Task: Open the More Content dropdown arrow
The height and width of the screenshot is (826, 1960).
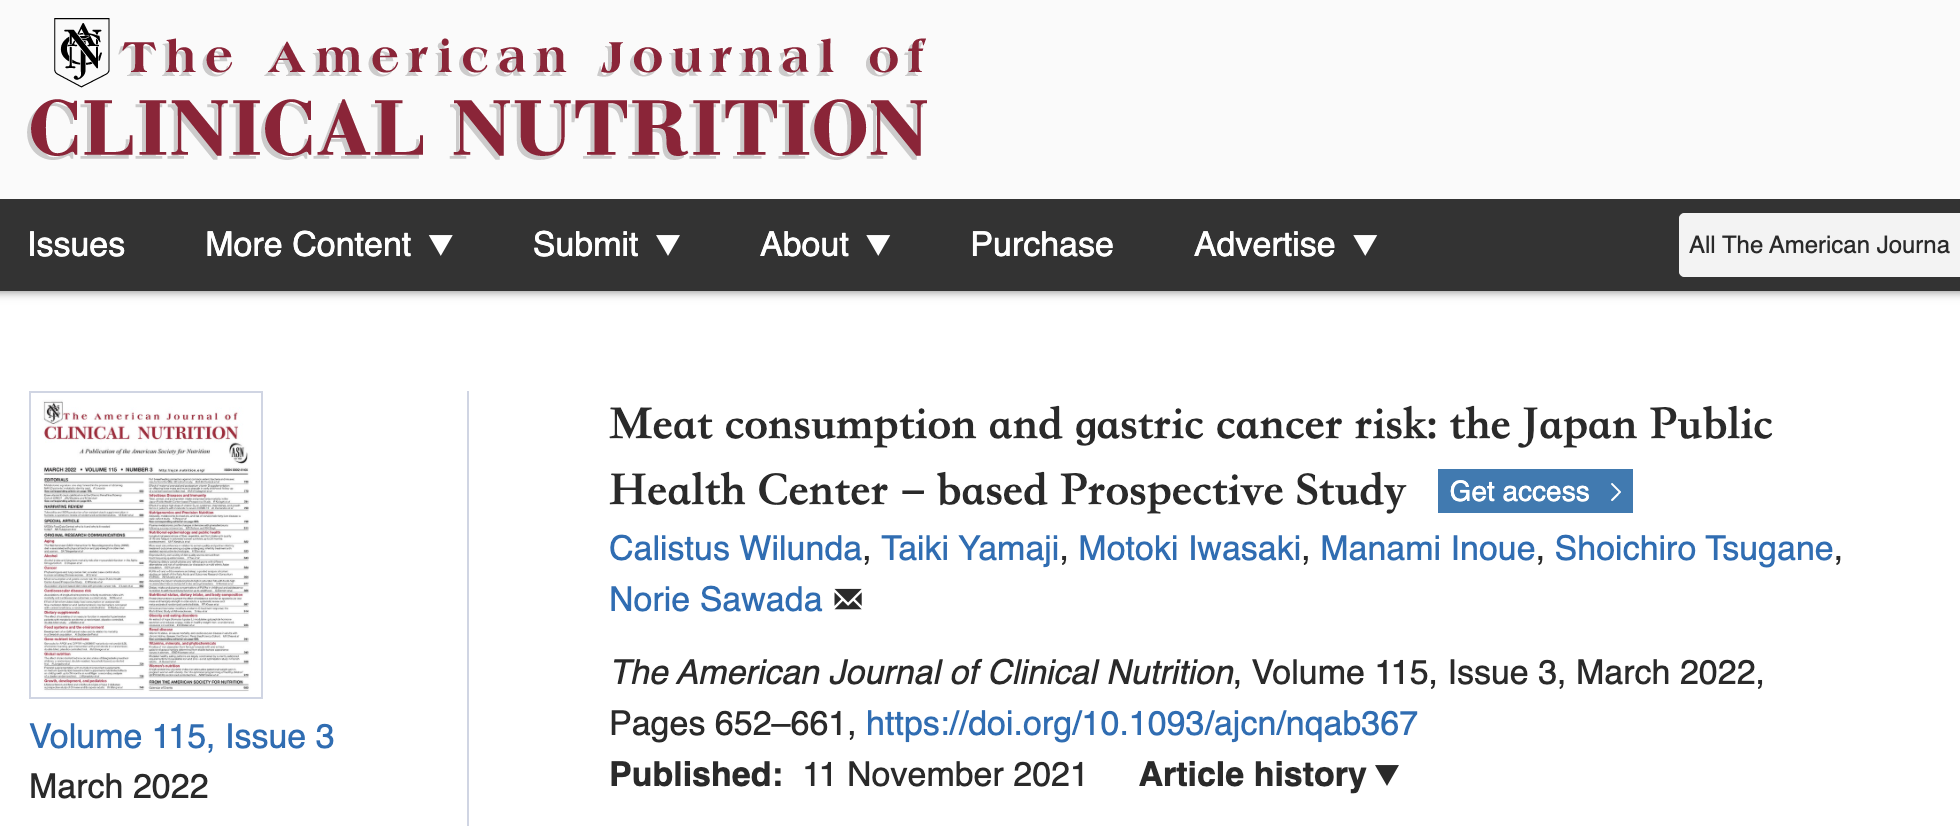Action: pyautogui.click(x=441, y=245)
